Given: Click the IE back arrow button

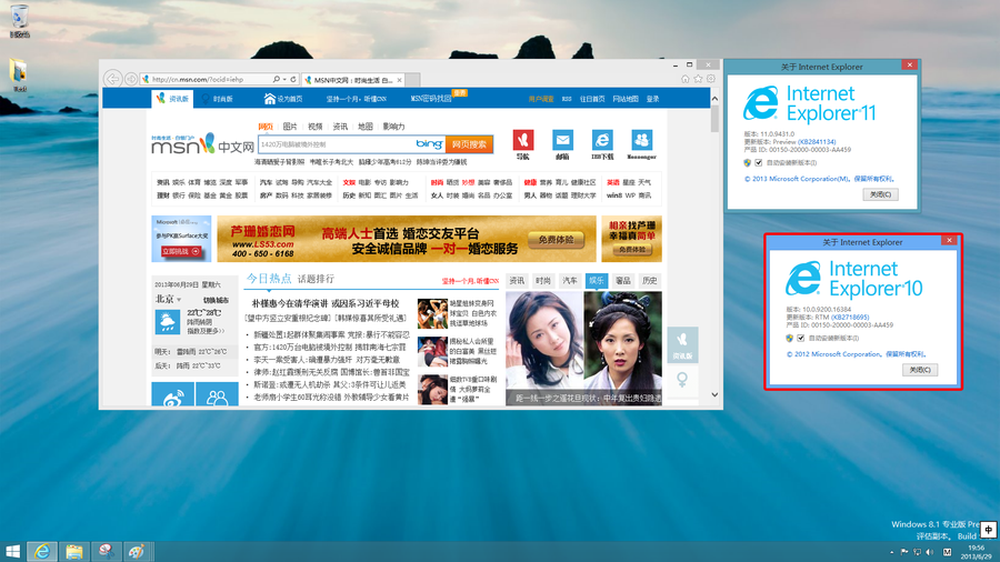Looking at the screenshot, I should tap(112, 79).
